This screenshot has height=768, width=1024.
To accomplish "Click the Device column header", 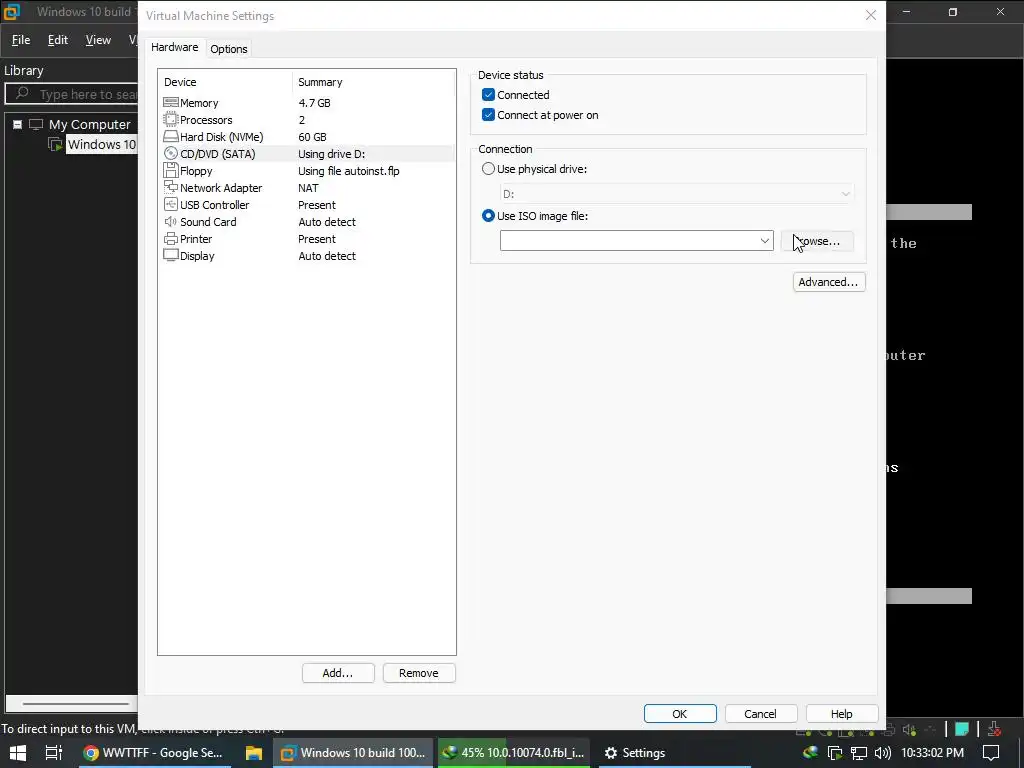I will [x=225, y=82].
